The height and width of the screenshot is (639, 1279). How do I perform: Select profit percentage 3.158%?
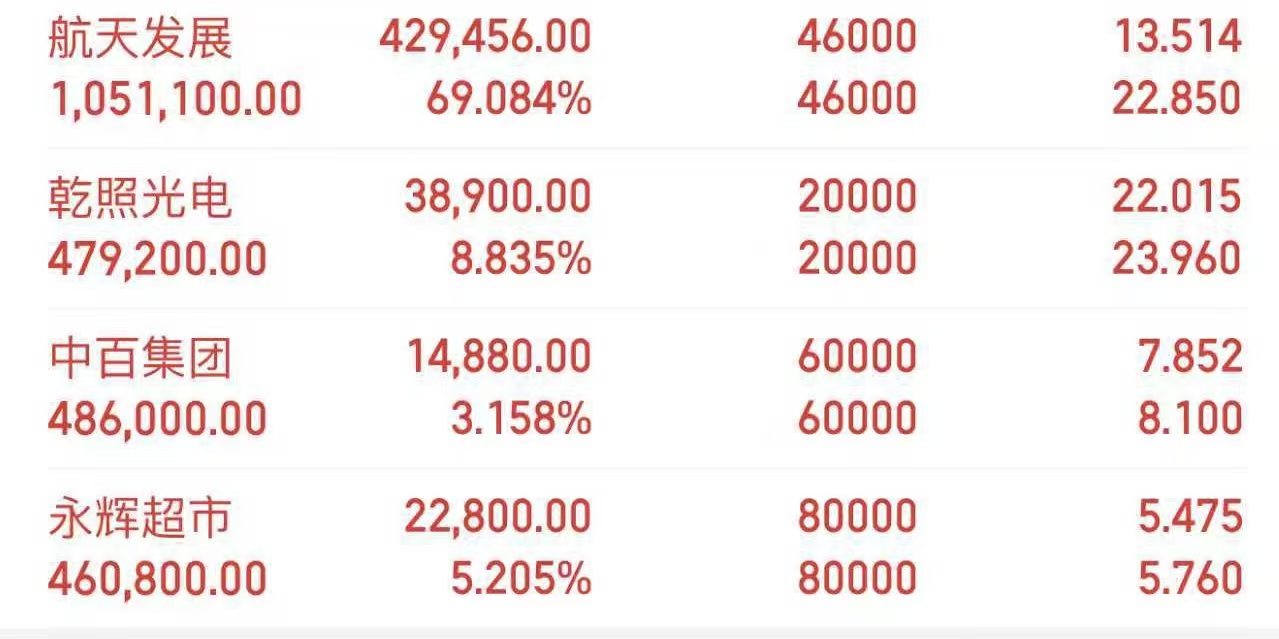click(521, 419)
